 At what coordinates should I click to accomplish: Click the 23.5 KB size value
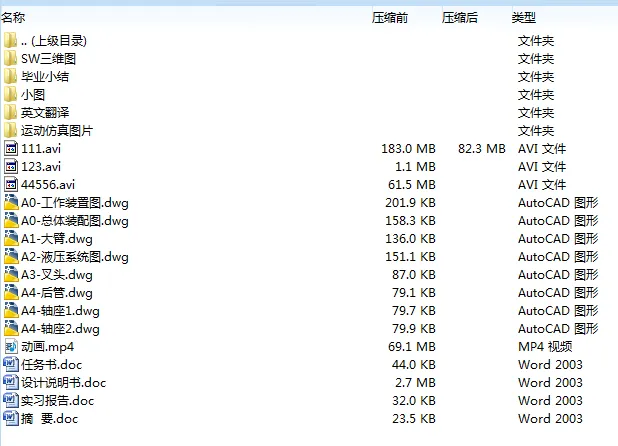pos(414,419)
